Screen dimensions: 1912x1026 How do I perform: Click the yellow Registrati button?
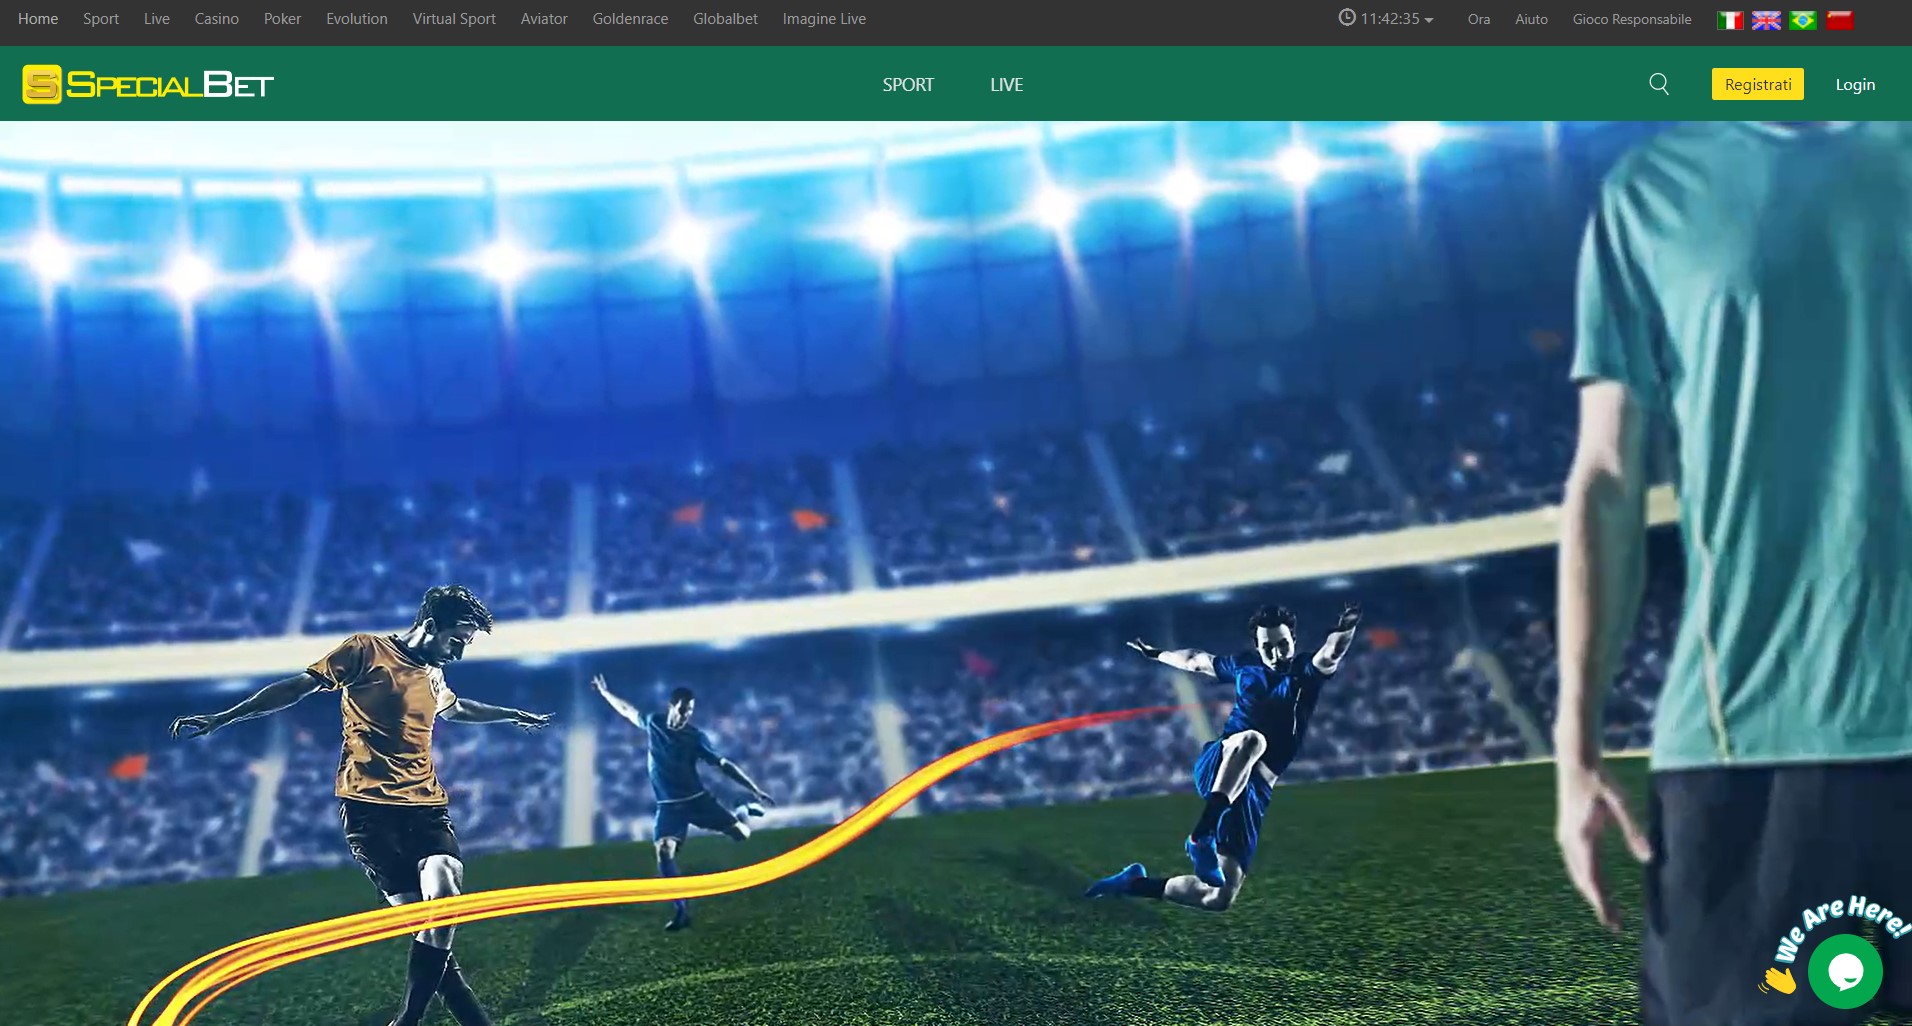click(1758, 84)
